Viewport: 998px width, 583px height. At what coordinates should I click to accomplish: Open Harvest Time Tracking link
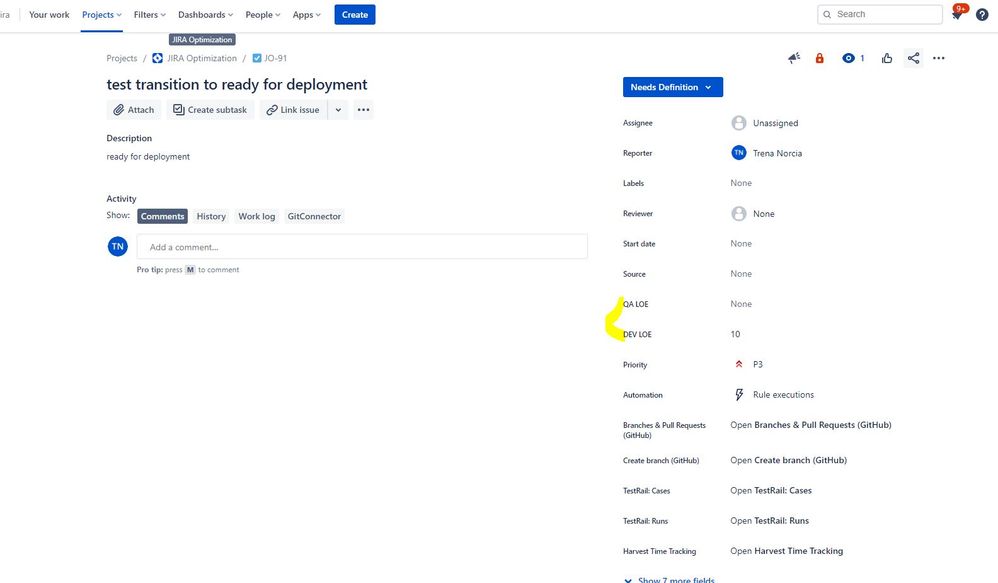tap(787, 551)
